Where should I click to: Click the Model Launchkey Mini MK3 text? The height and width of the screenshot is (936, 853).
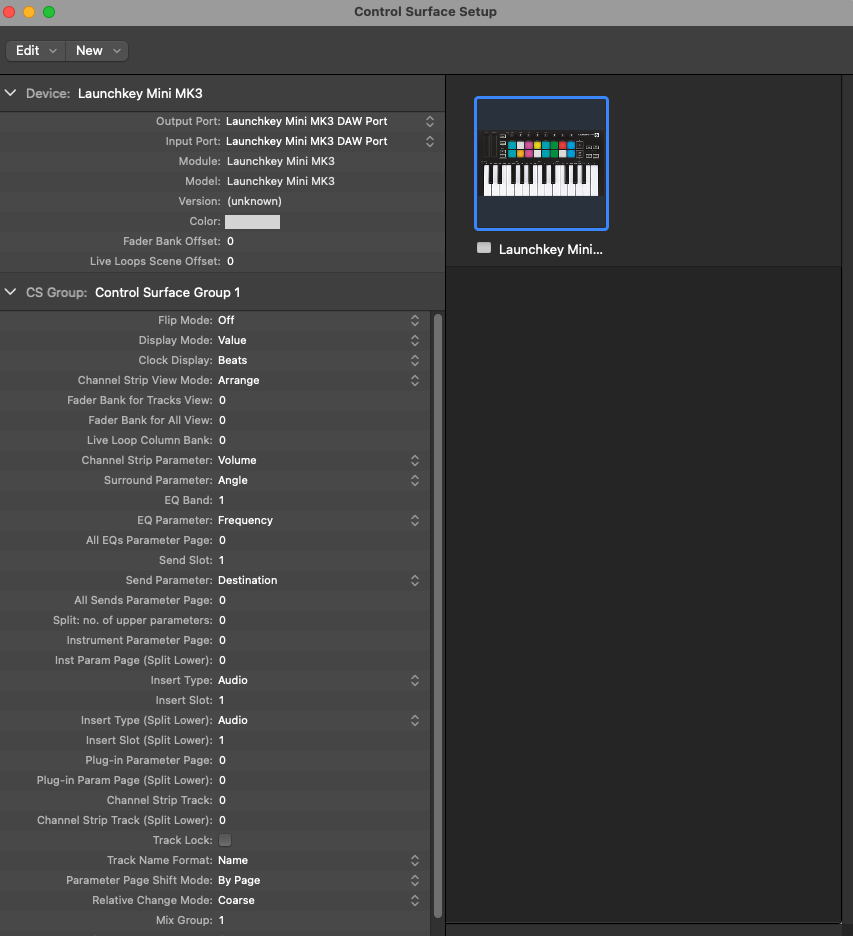281,181
